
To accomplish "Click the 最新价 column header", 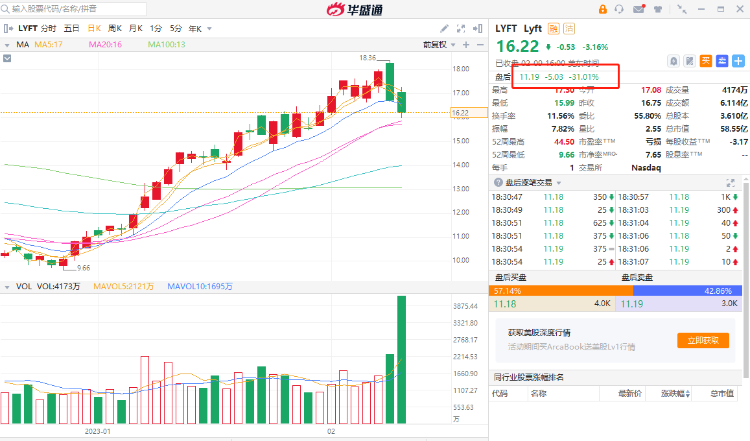I will 630,394.
